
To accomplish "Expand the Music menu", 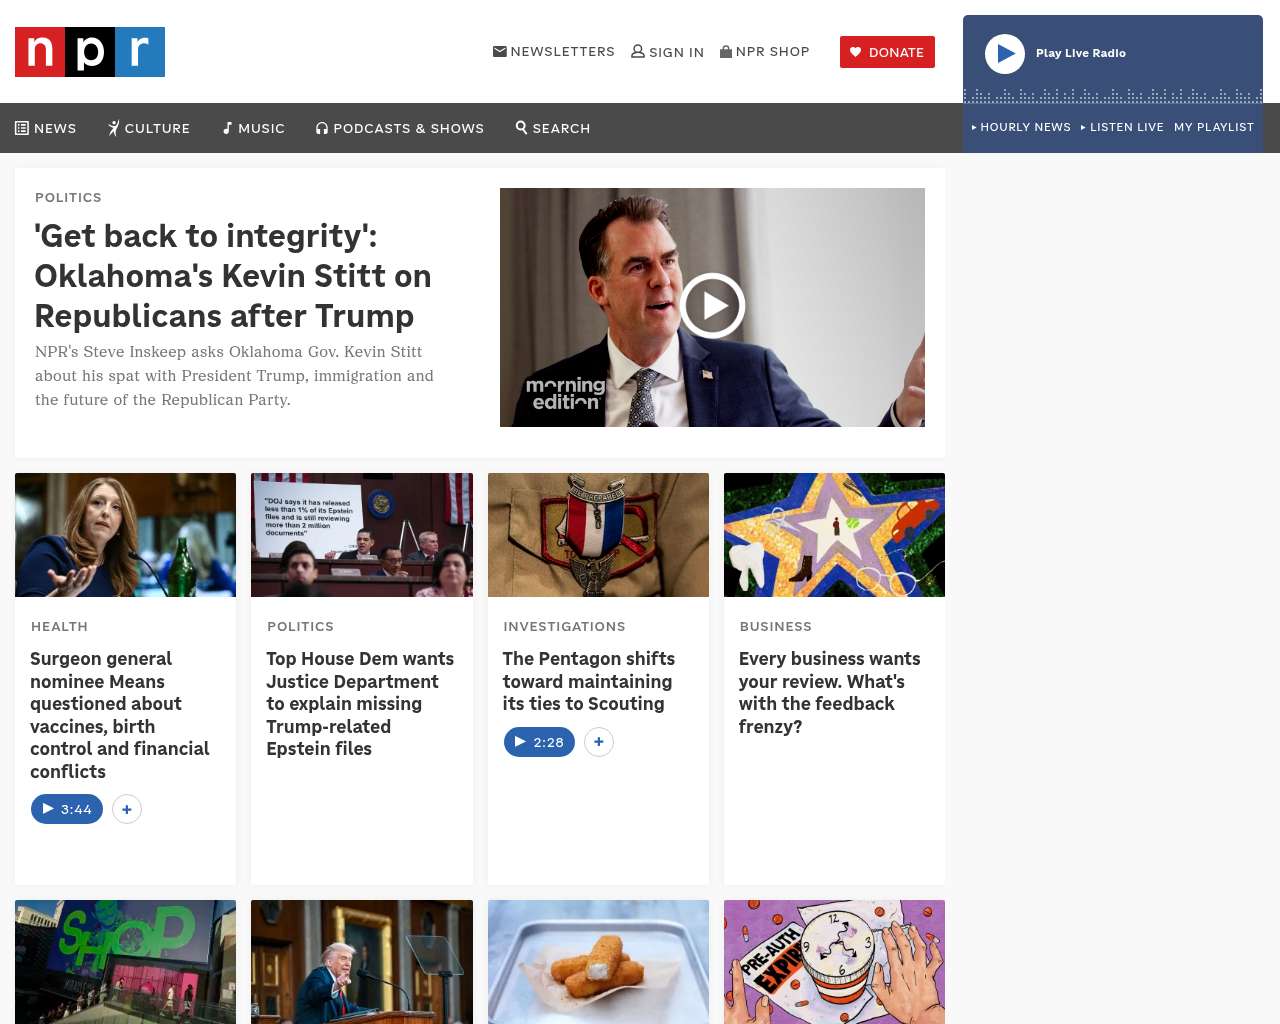I will click(x=254, y=128).
